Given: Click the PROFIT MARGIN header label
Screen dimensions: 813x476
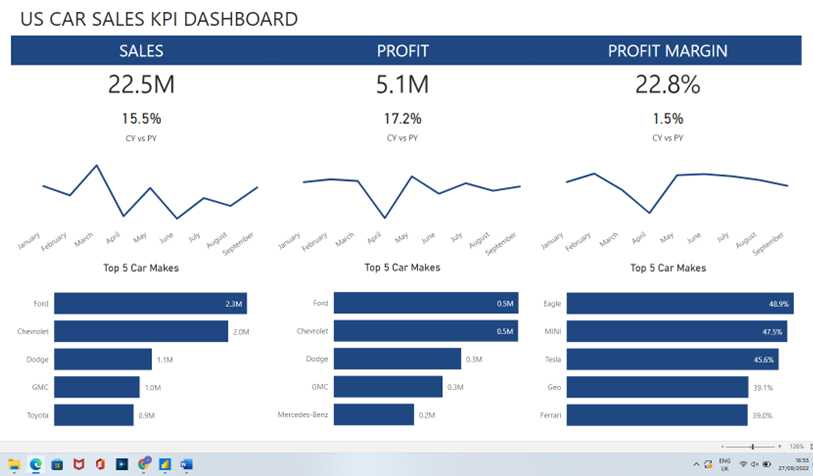Looking at the screenshot, I should click(668, 51).
